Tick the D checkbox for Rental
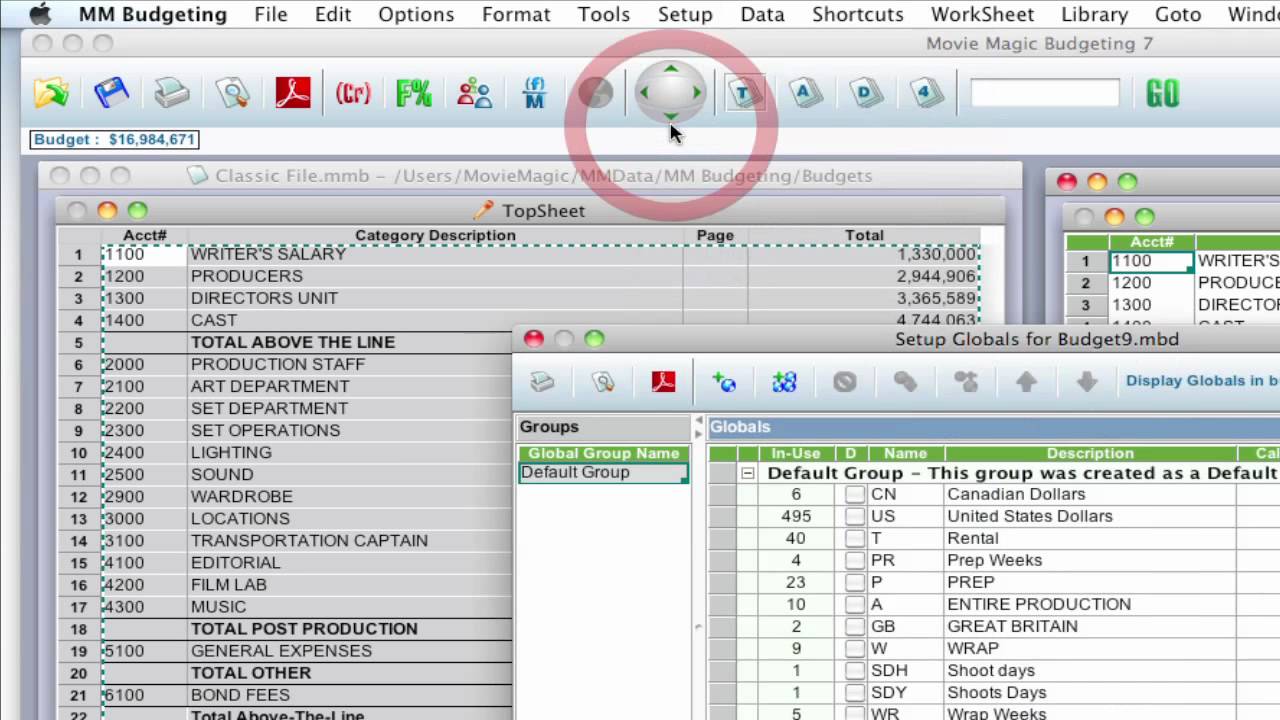 pyautogui.click(x=854, y=538)
